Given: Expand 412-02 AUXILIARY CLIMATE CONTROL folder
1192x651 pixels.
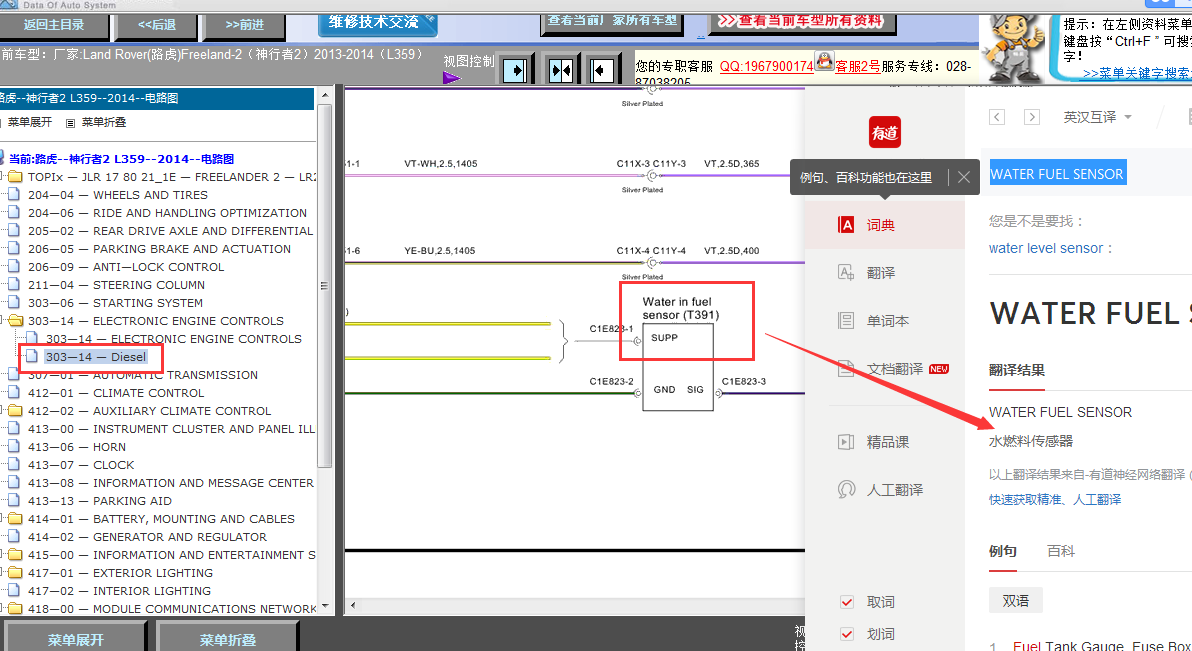Looking at the screenshot, I should click(x=14, y=411).
